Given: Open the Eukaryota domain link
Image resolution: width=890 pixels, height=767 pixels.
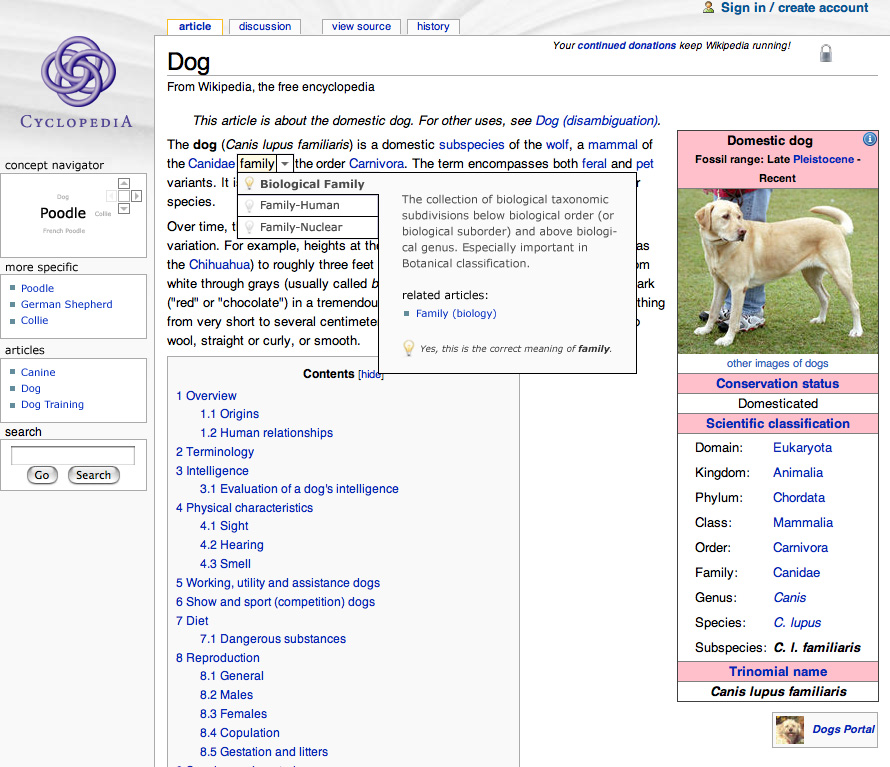Looking at the screenshot, I should pos(802,448).
